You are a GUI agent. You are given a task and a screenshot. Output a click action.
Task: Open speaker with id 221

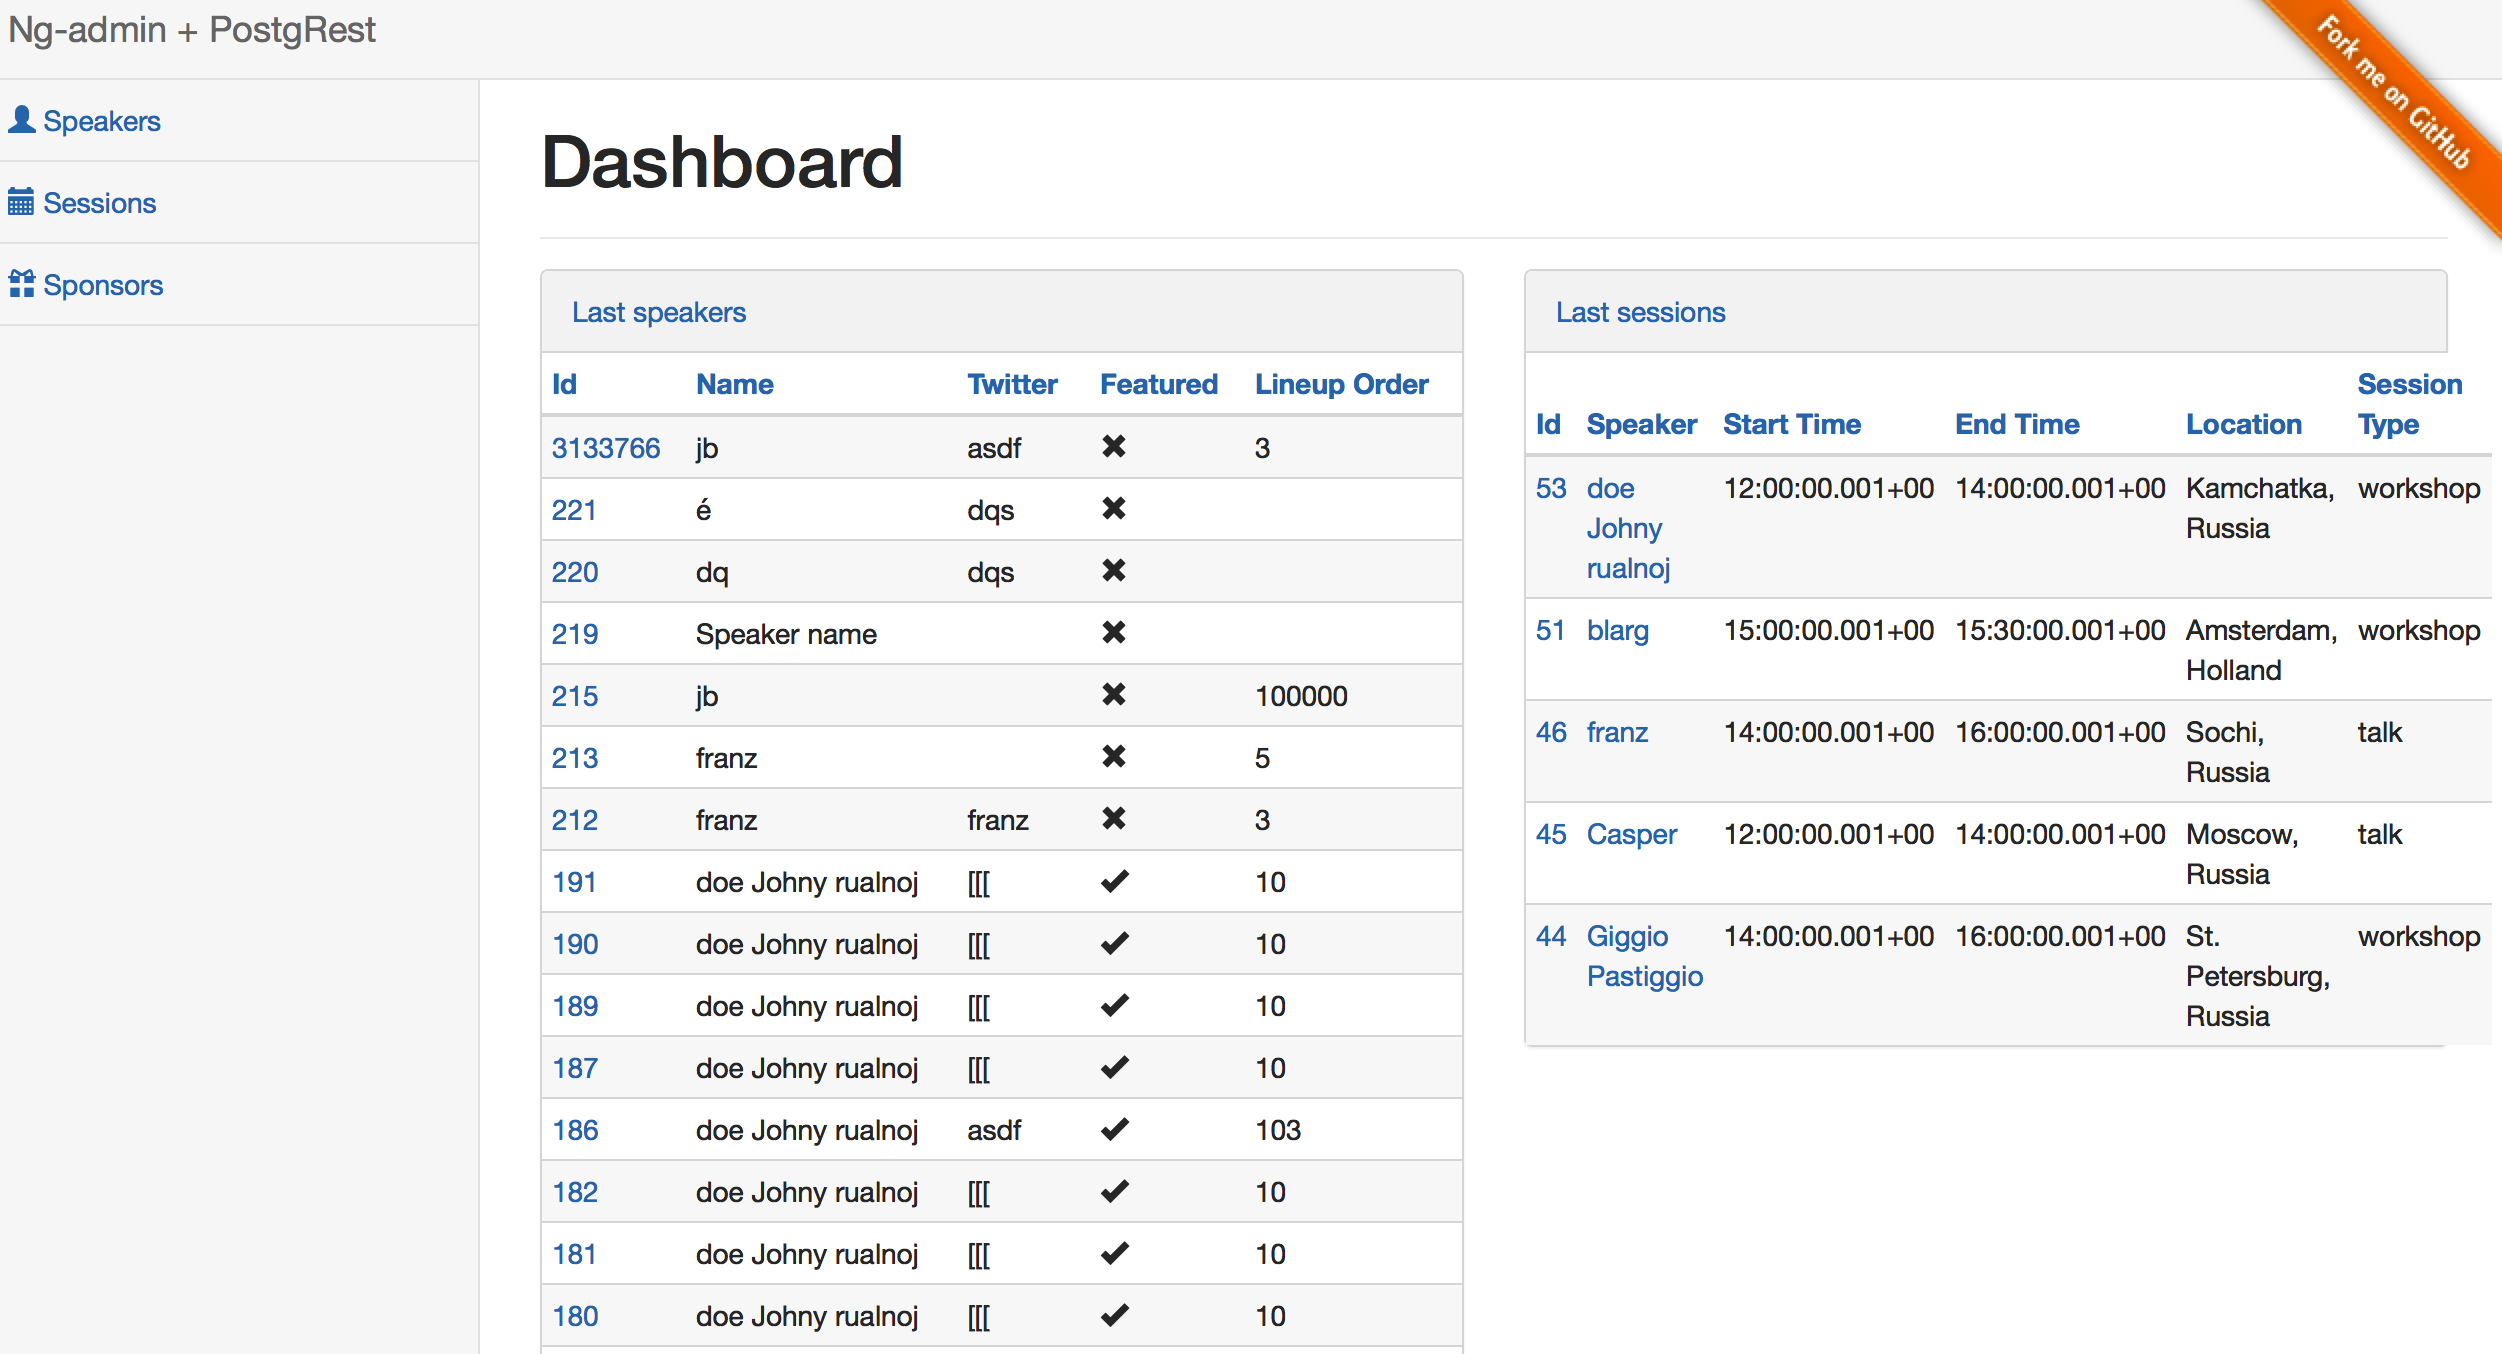(x=574, y=510)
